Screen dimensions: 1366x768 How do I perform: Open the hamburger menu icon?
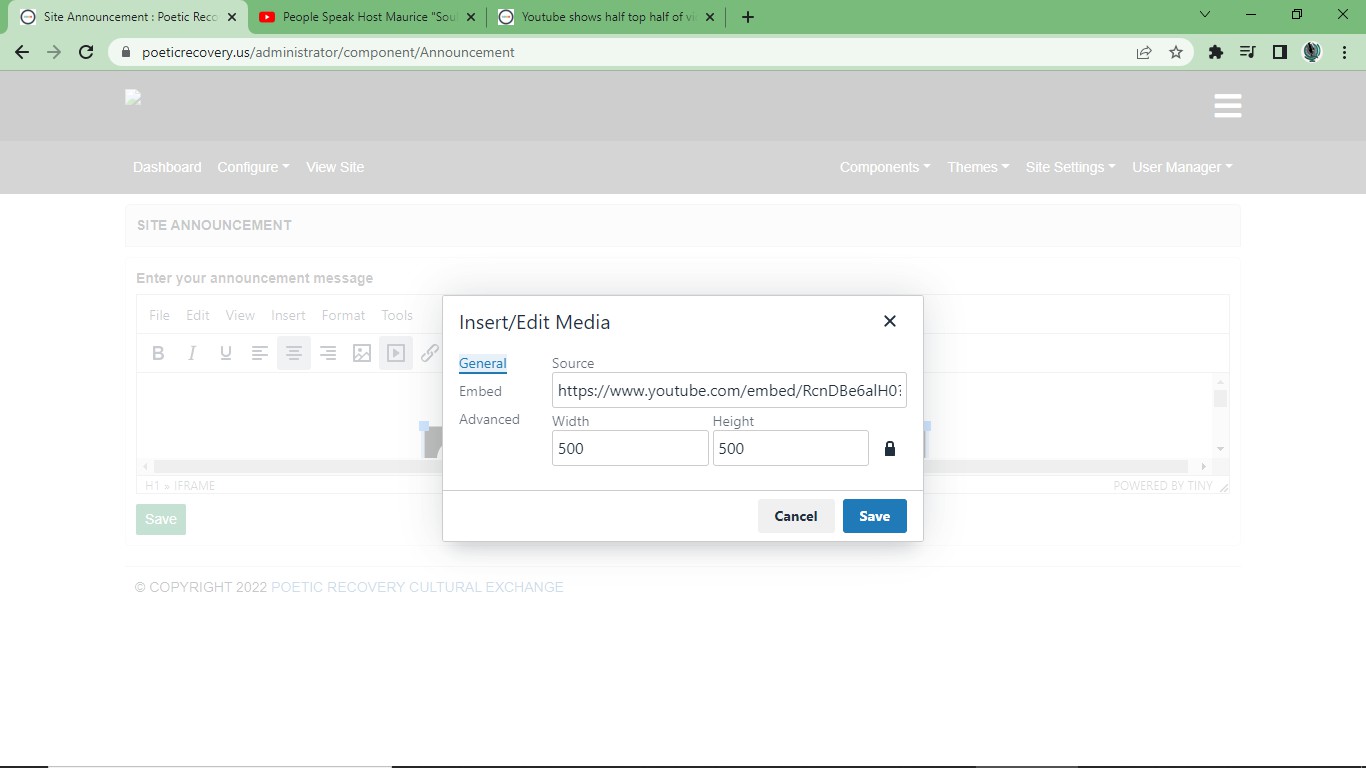coord(1227,106)
